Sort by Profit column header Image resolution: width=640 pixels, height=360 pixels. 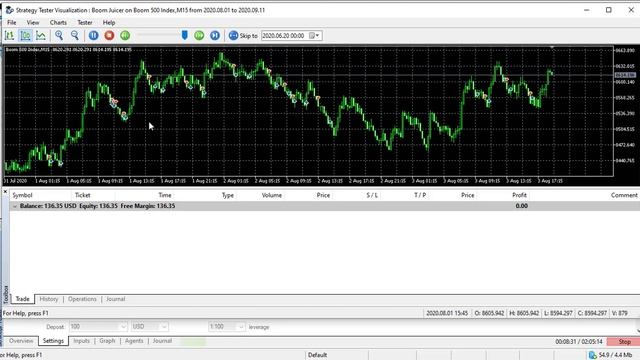pos(519,195)
